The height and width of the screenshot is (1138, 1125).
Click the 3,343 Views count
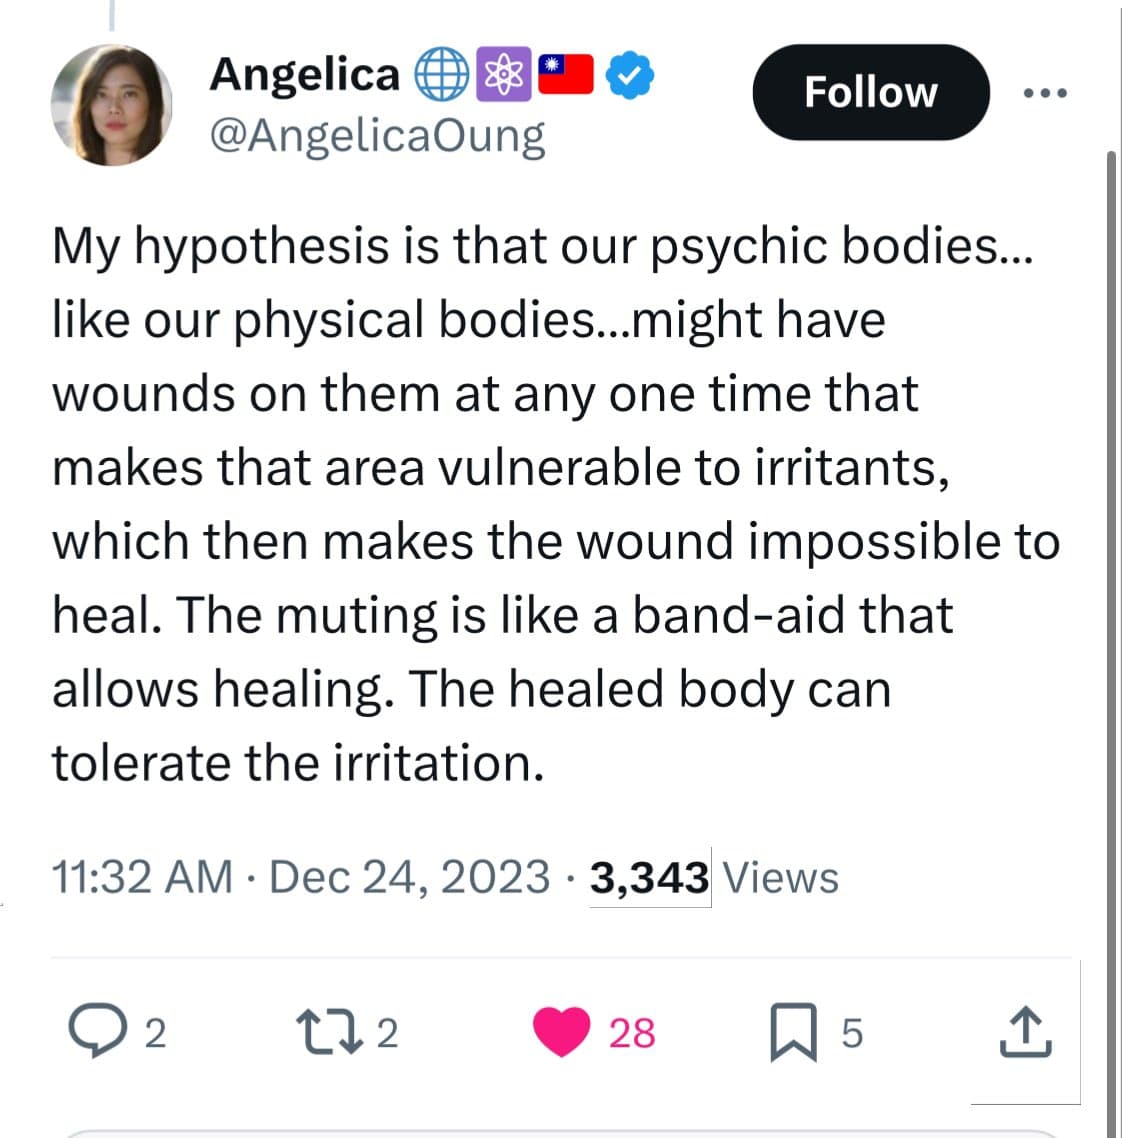click(713, 877)
